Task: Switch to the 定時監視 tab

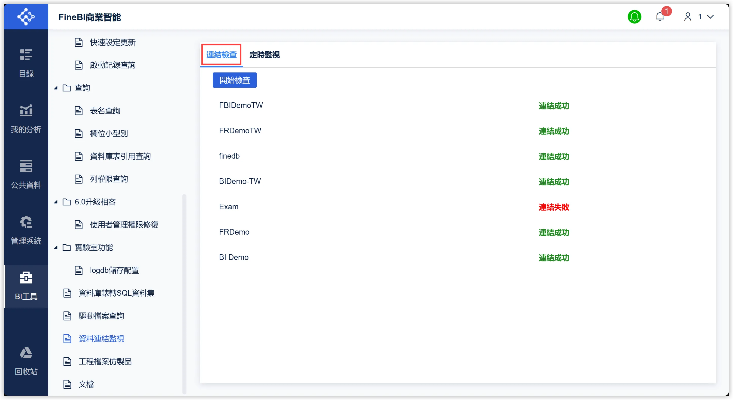Action: pos(265,55)
